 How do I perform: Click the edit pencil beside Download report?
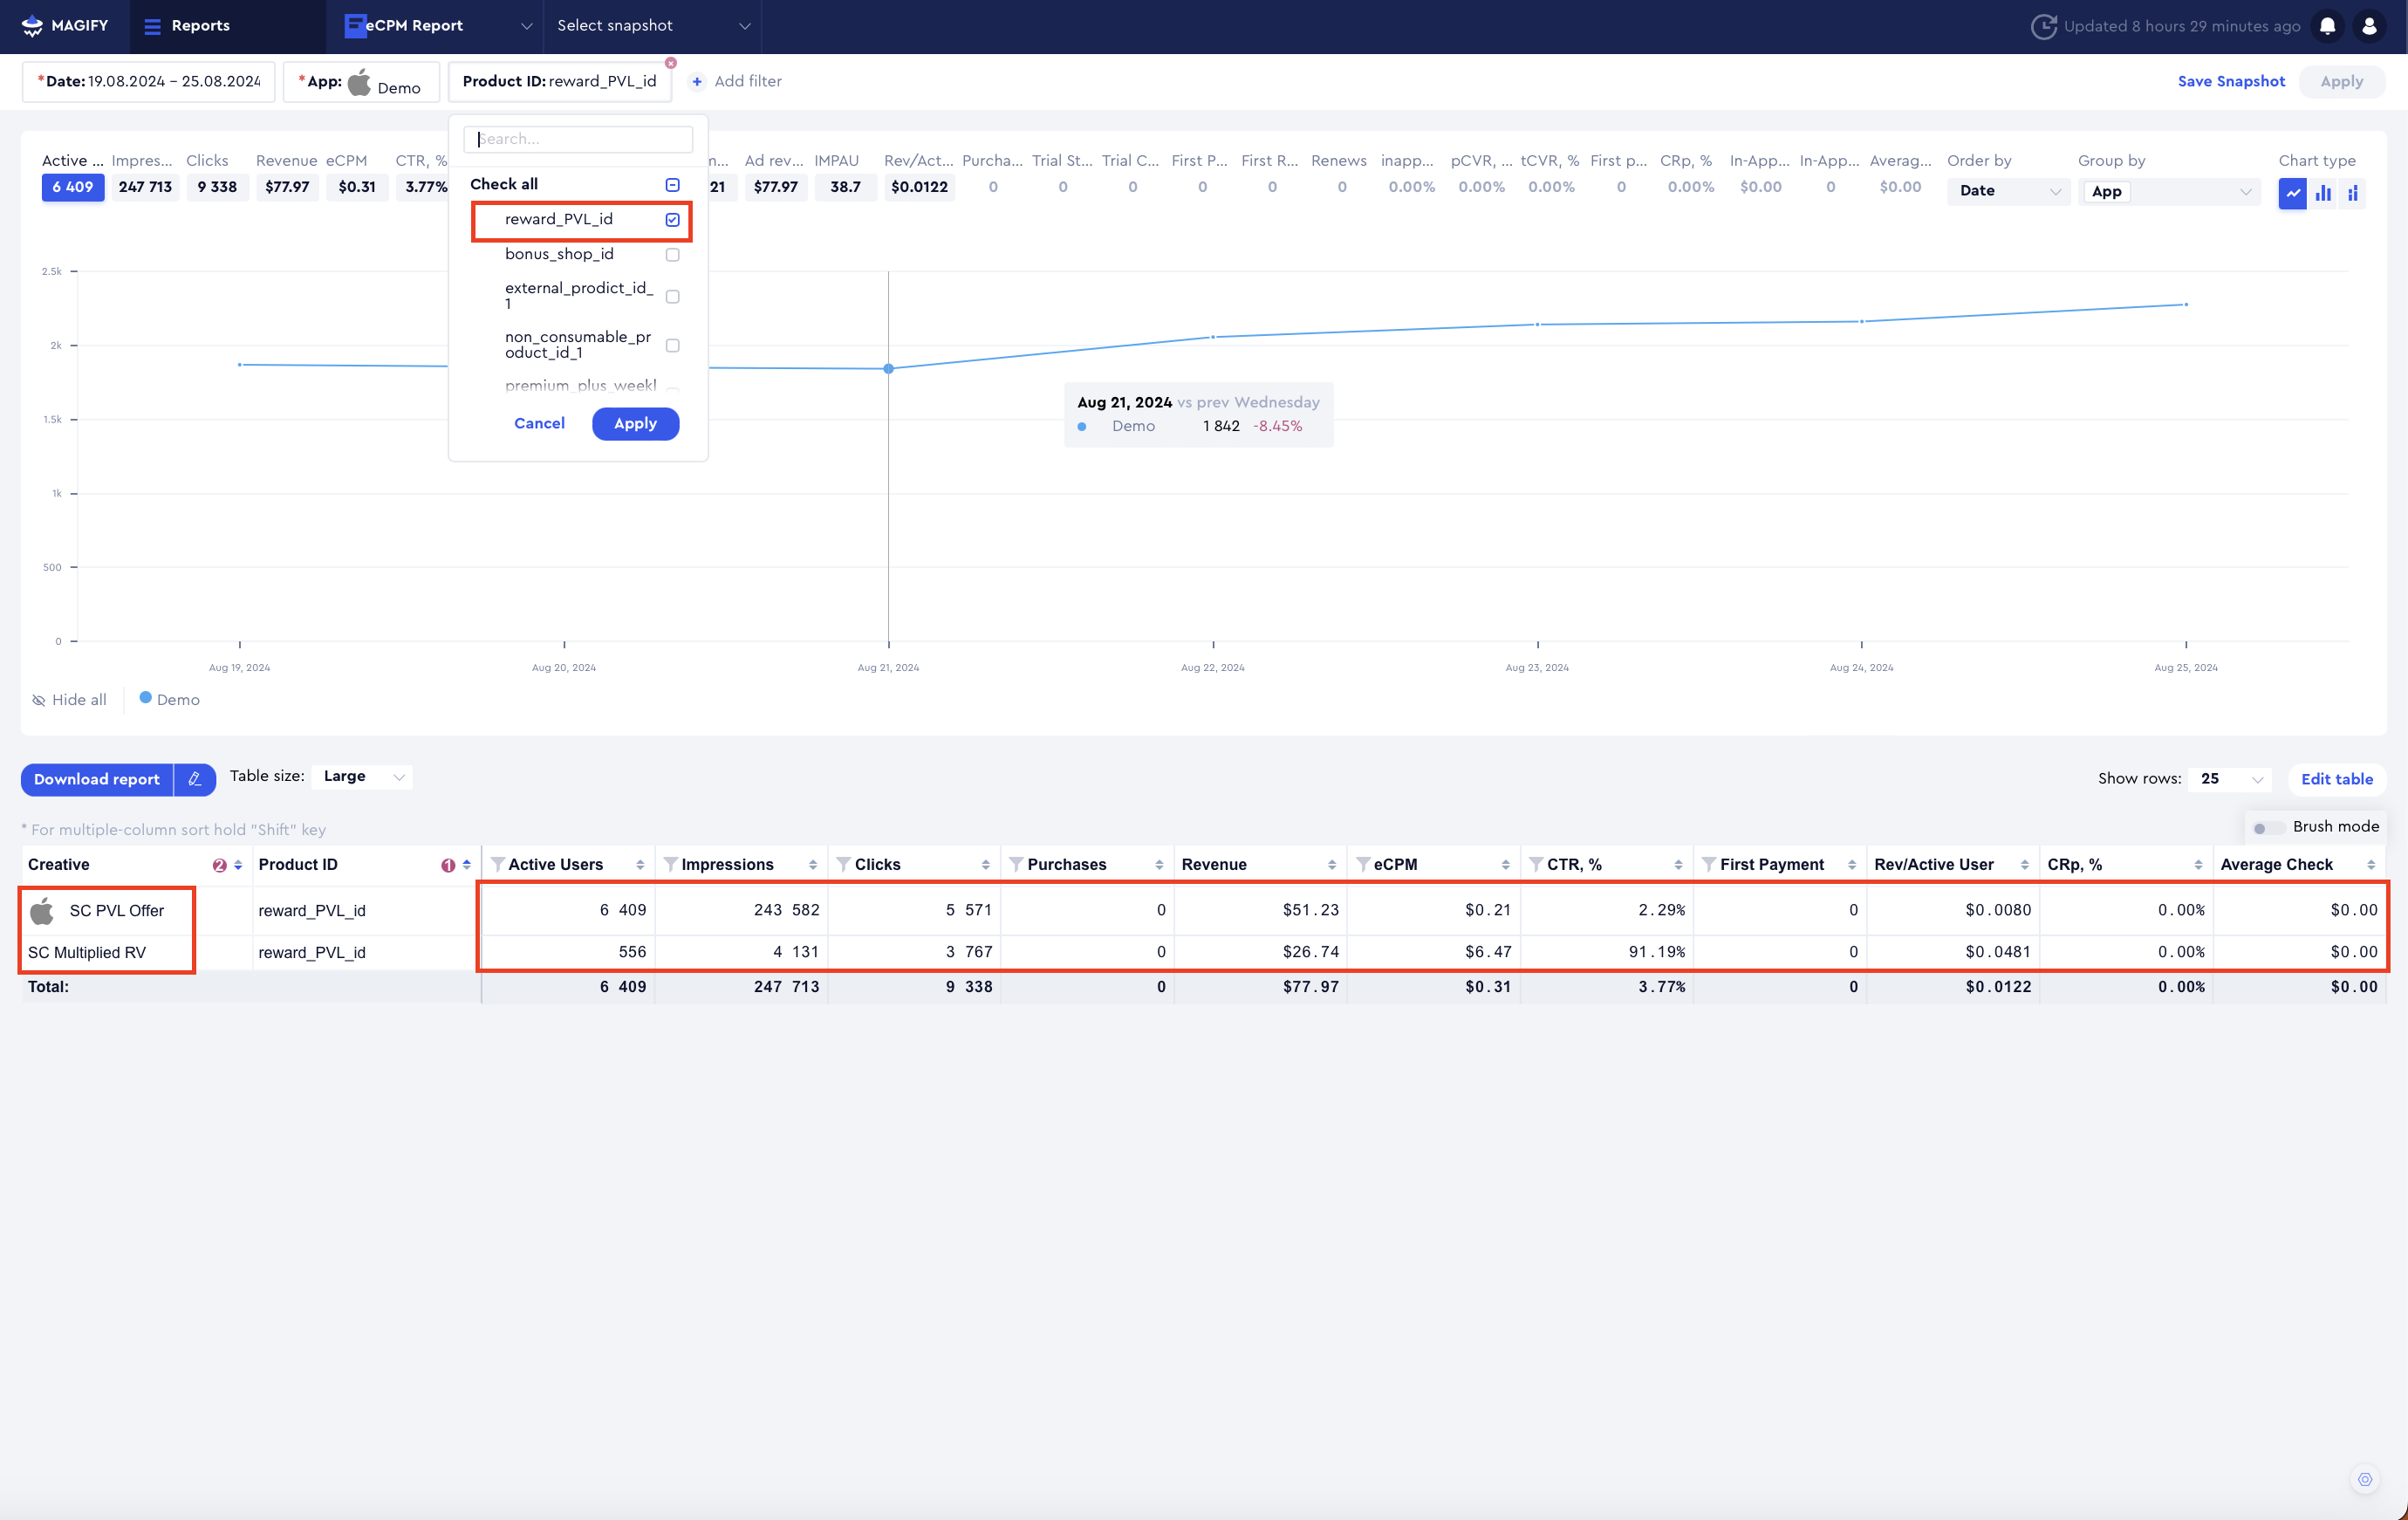(195, 779)
